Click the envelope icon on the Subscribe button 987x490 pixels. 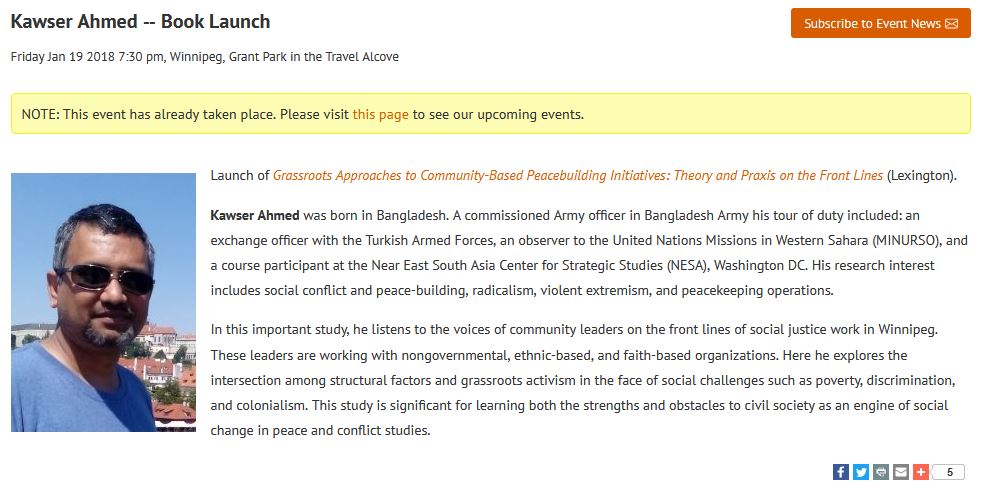coord(951,24)
